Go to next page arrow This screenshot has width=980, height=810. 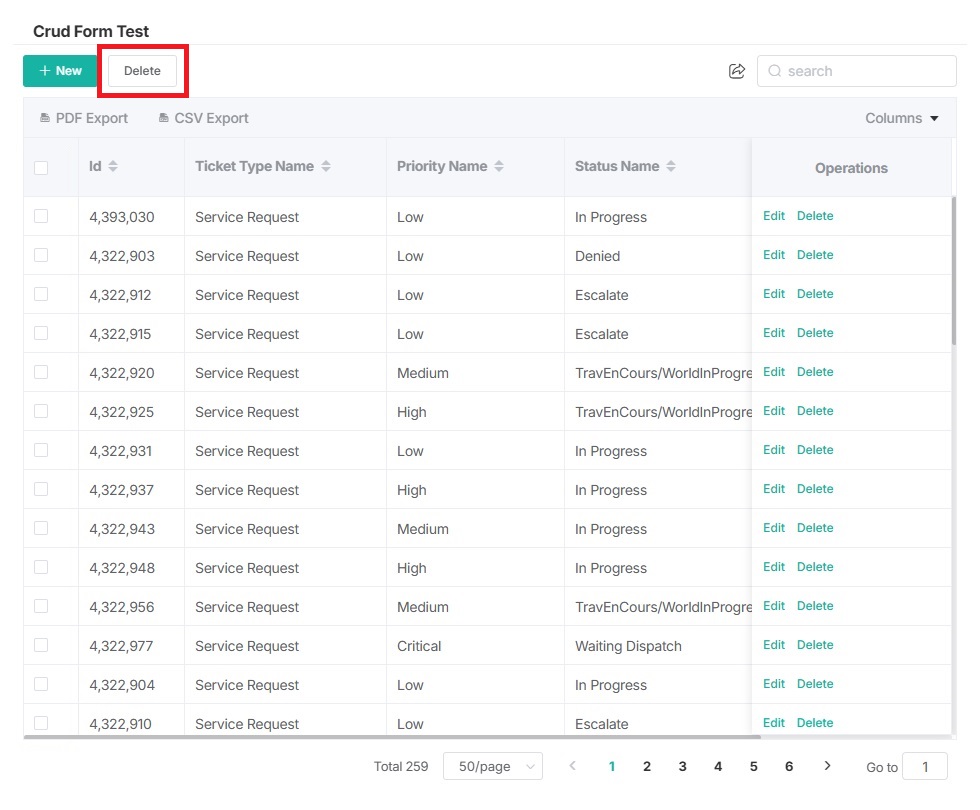coord(827,766)
